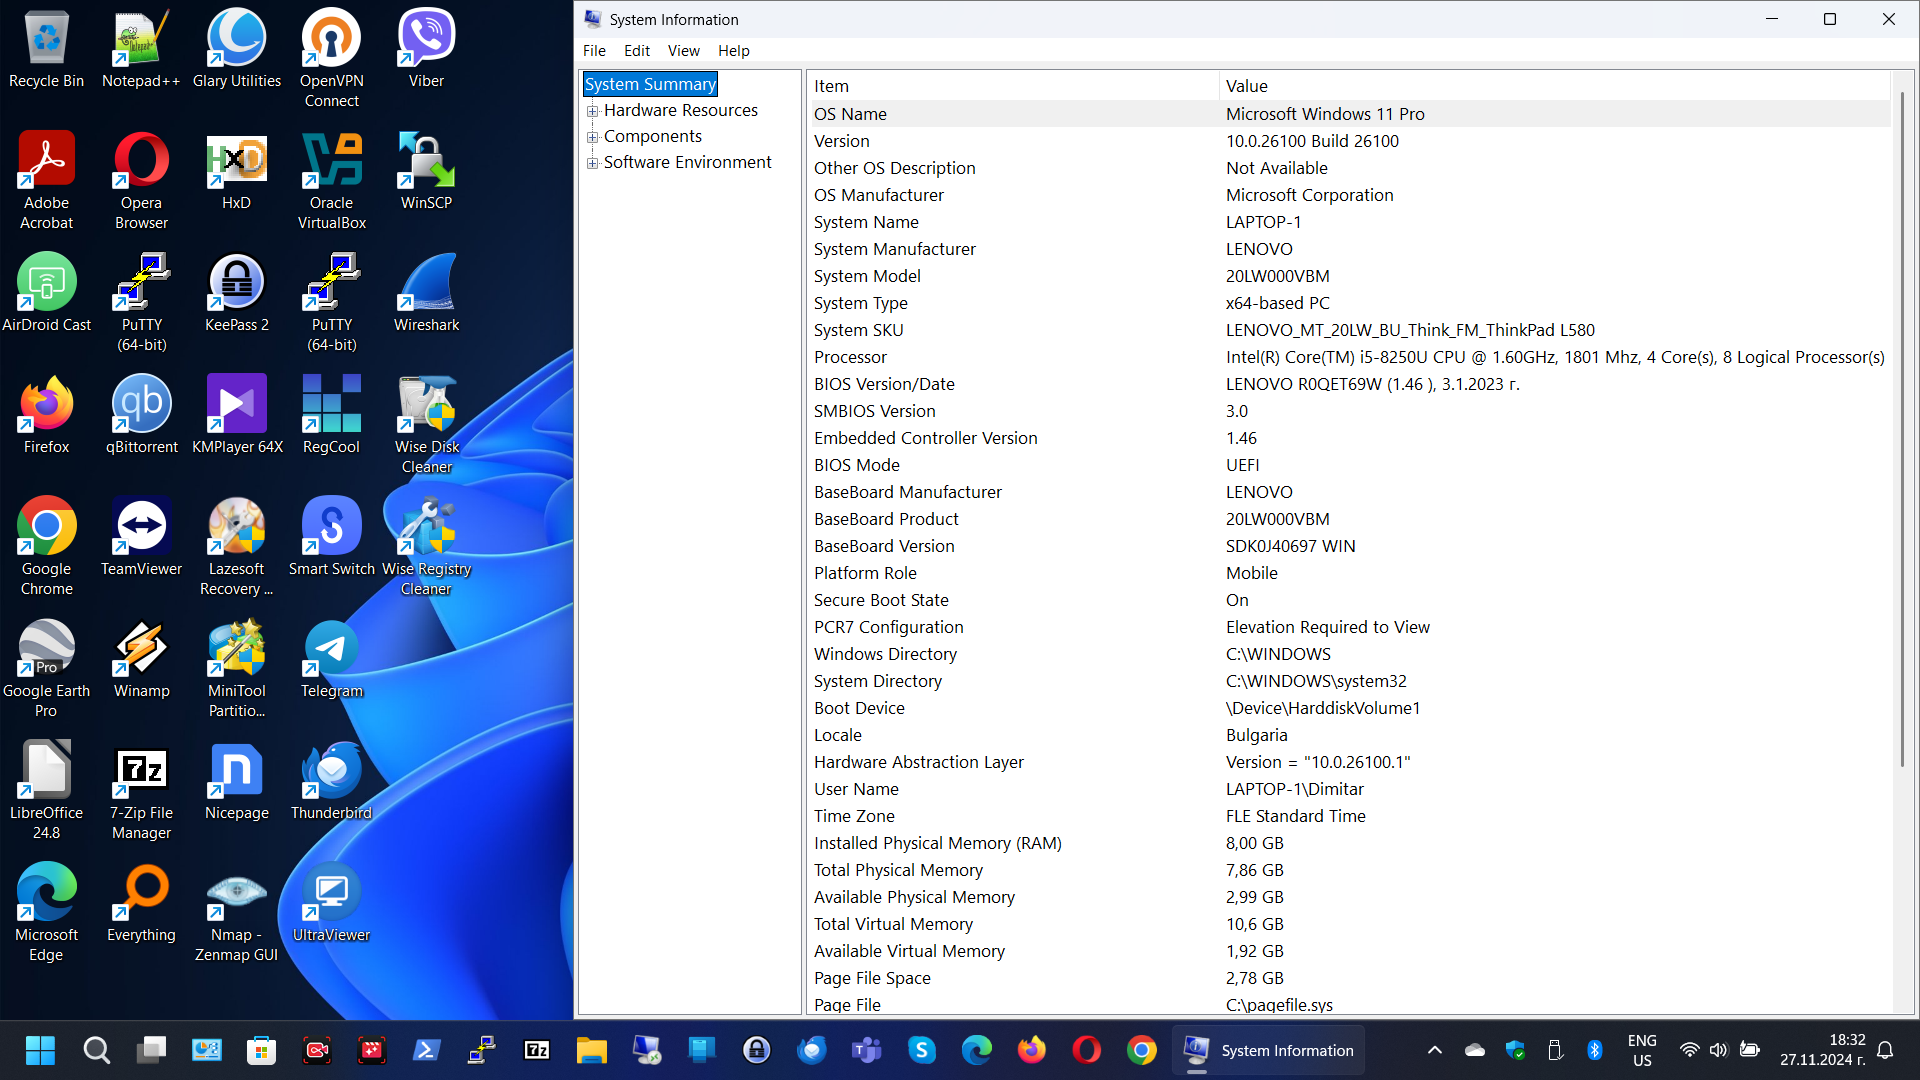Select the OS Name row

click(x=1348, y=114)
